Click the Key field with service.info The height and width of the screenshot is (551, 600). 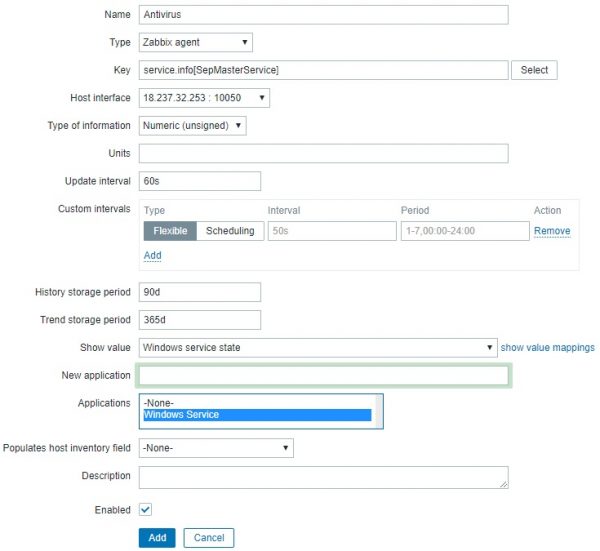pos(323,70)
